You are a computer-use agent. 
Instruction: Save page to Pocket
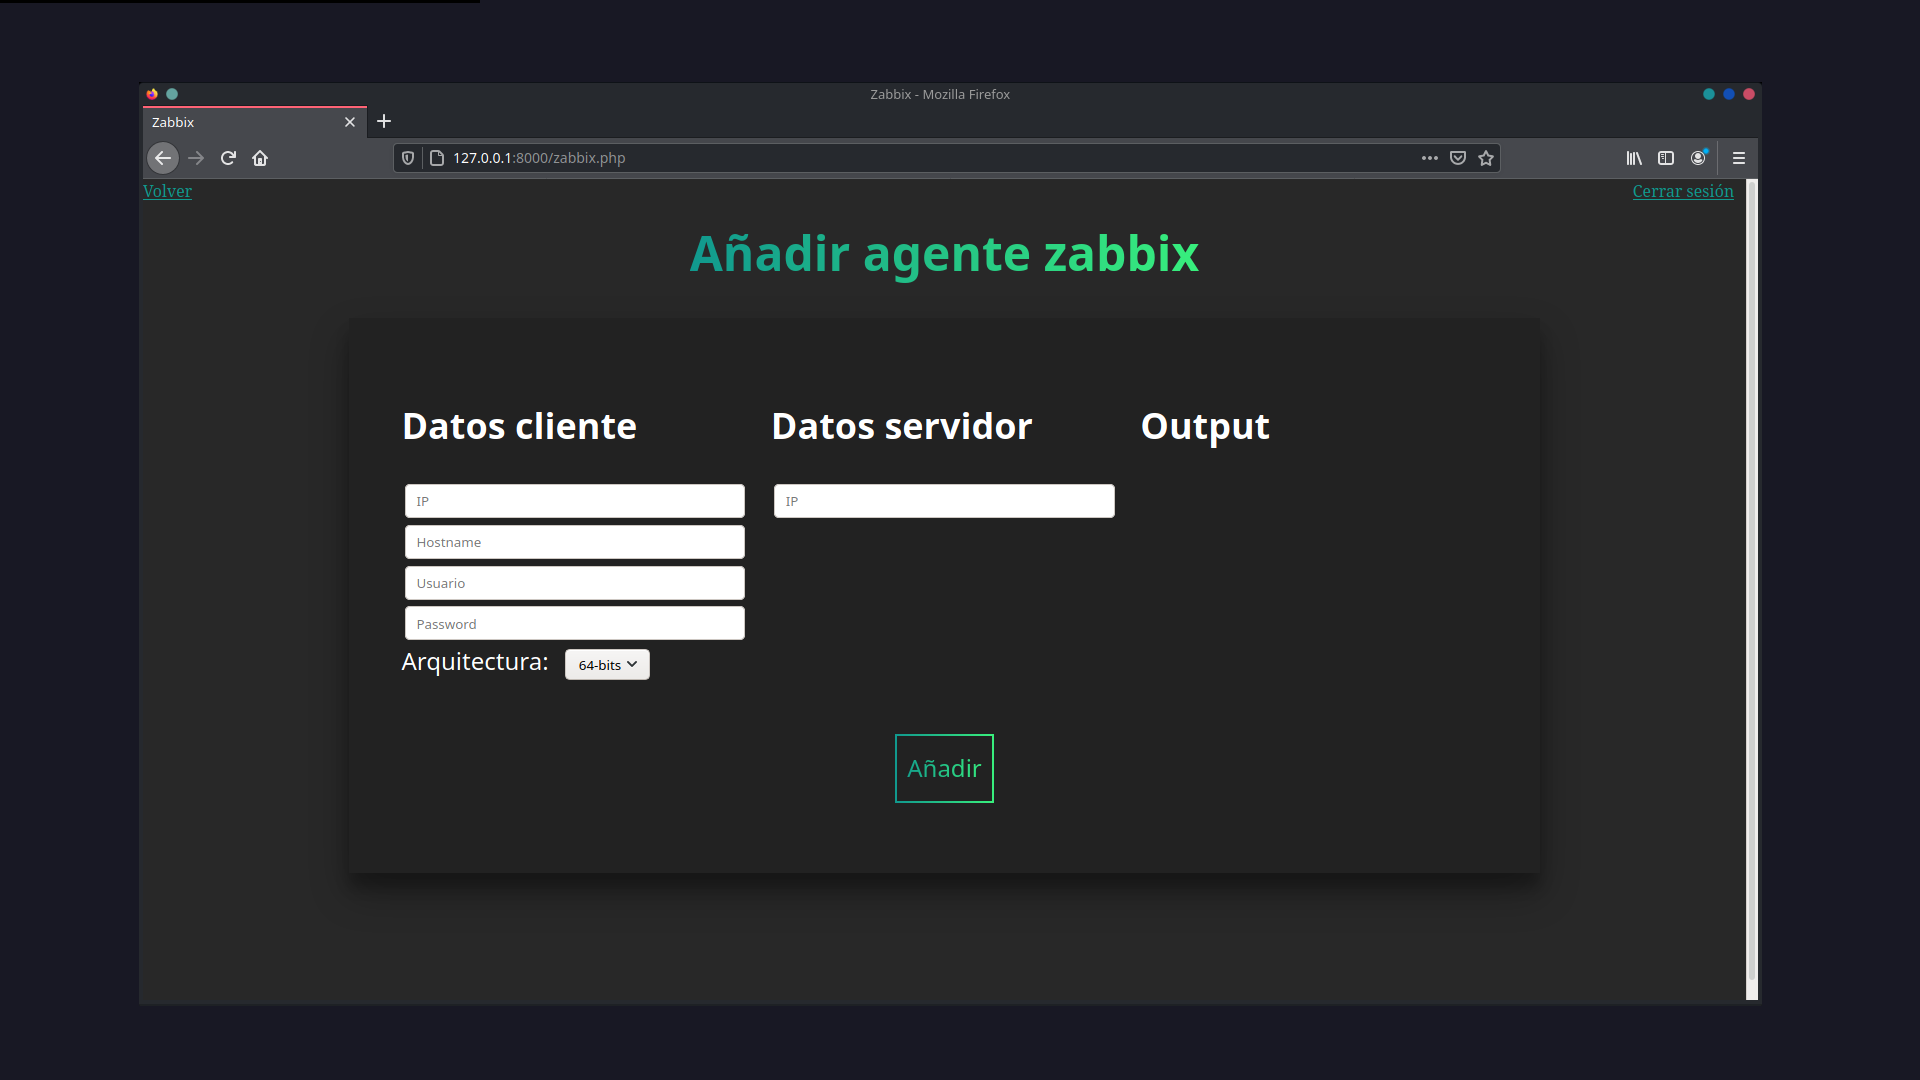[x=1457, y=158]
